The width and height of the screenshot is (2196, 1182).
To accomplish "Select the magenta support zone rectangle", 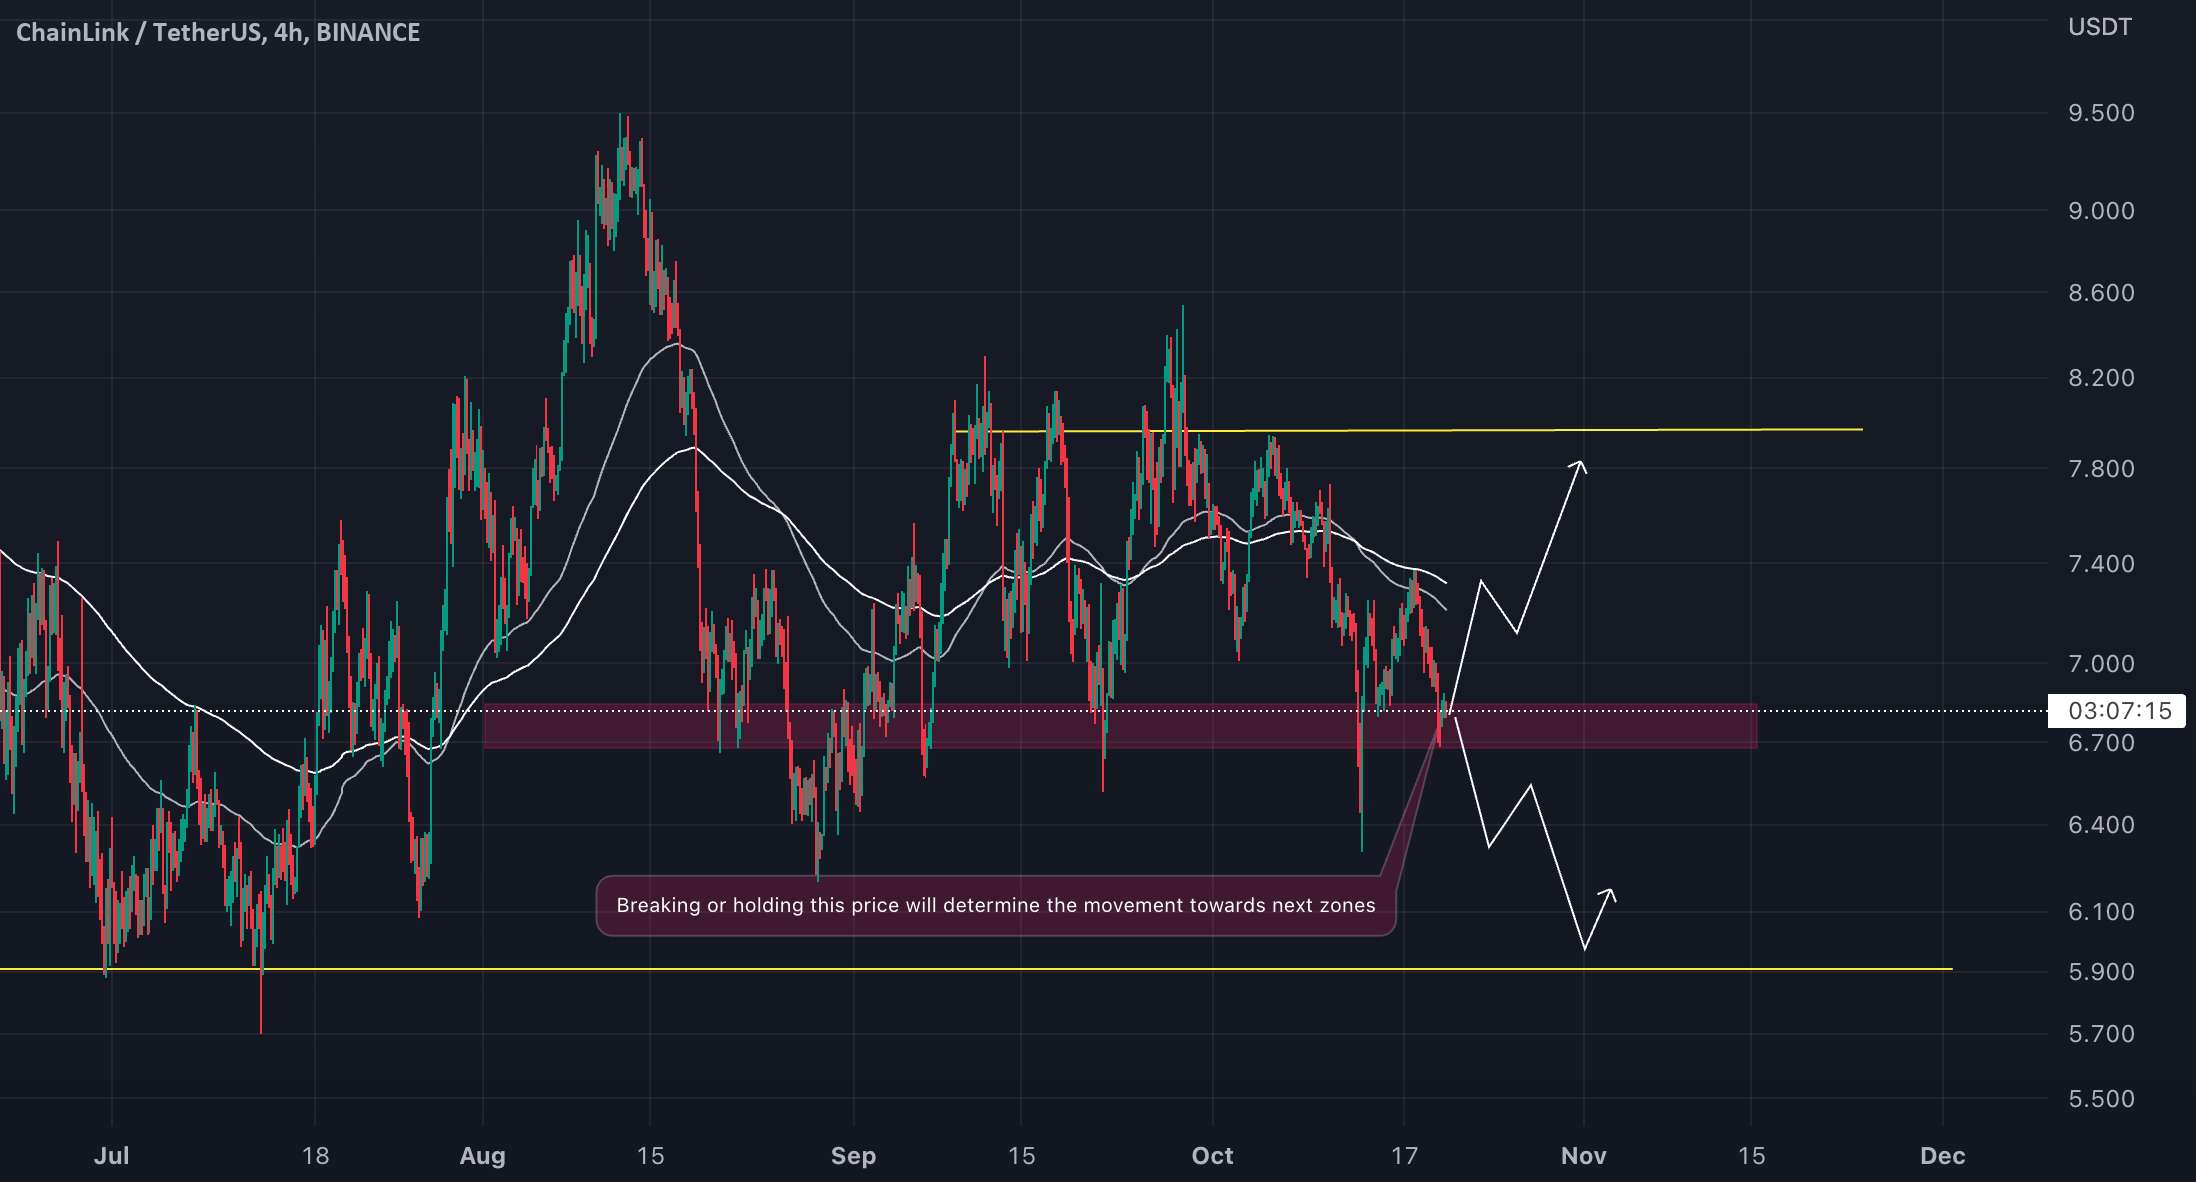I will click(1120, 726).
